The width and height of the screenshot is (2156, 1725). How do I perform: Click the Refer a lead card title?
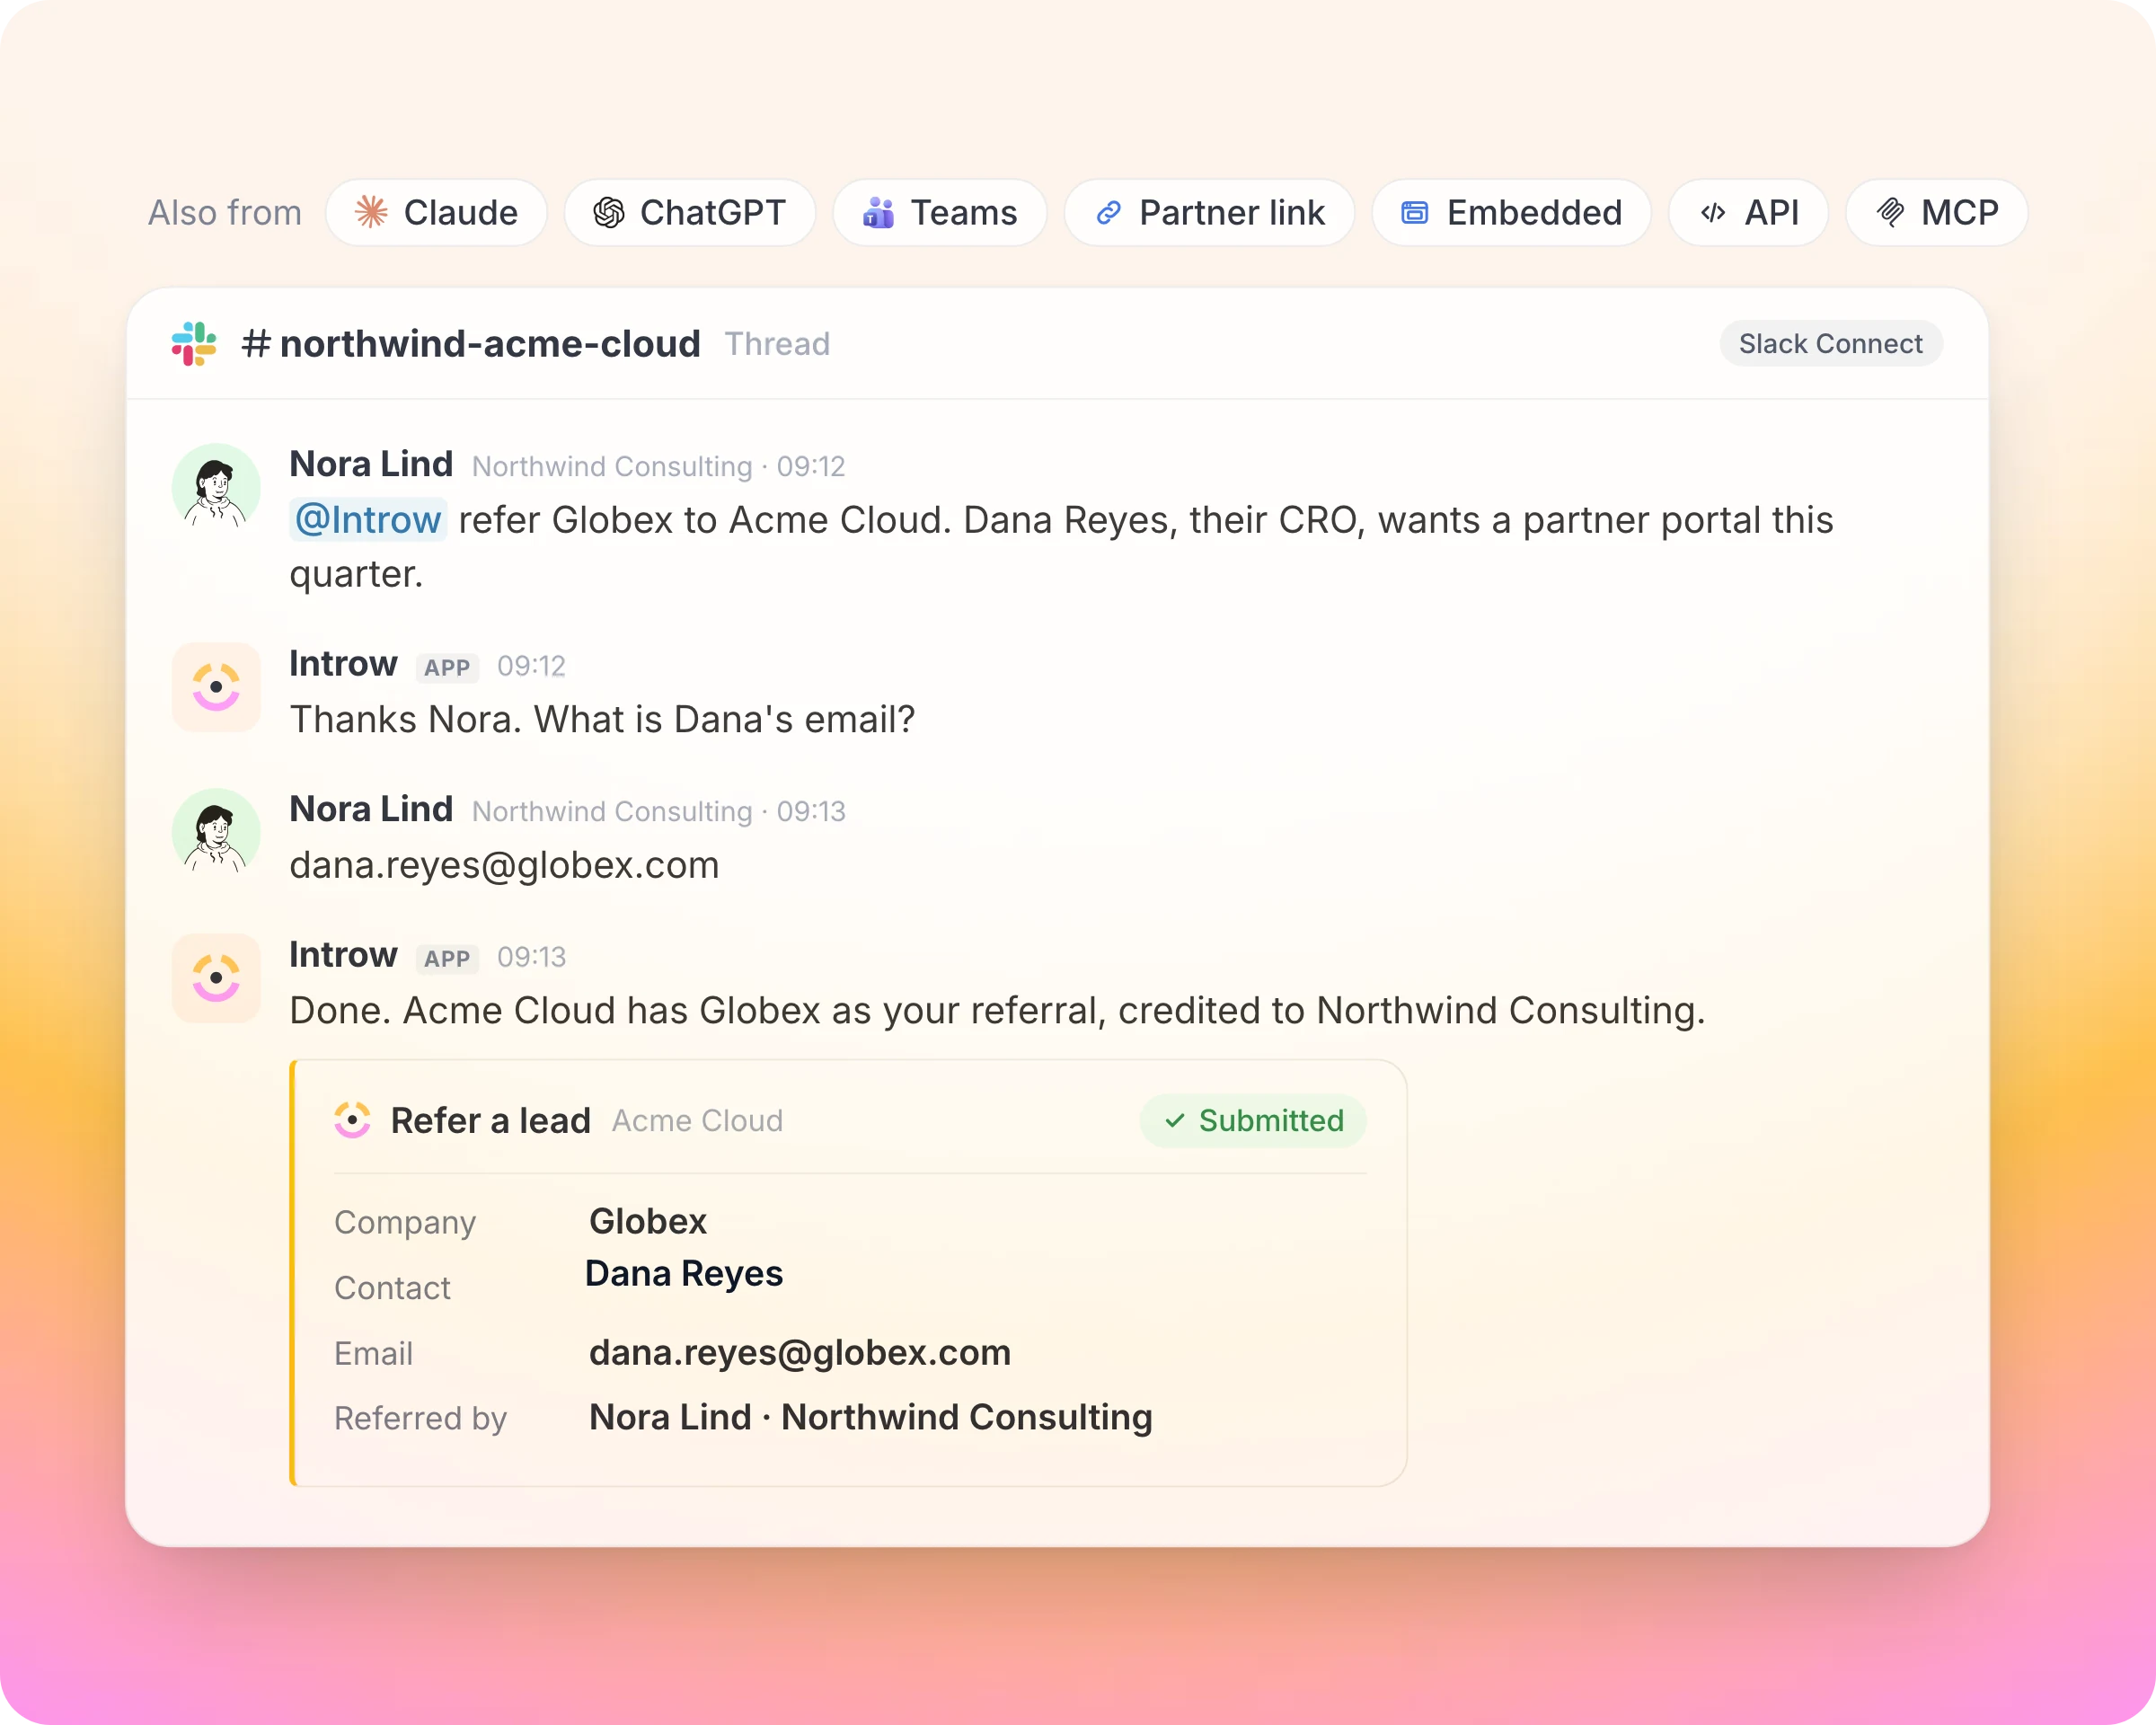pyautogui.click(x=490, y=1120)
